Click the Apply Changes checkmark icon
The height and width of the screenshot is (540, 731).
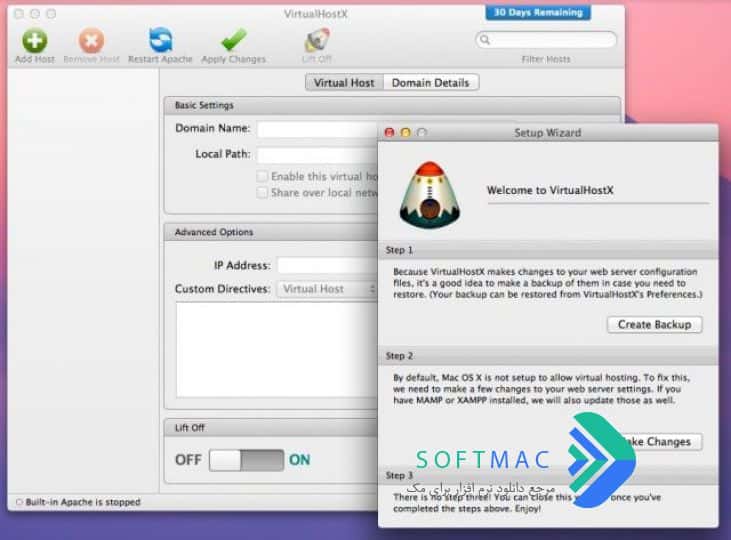coord(234,40)
